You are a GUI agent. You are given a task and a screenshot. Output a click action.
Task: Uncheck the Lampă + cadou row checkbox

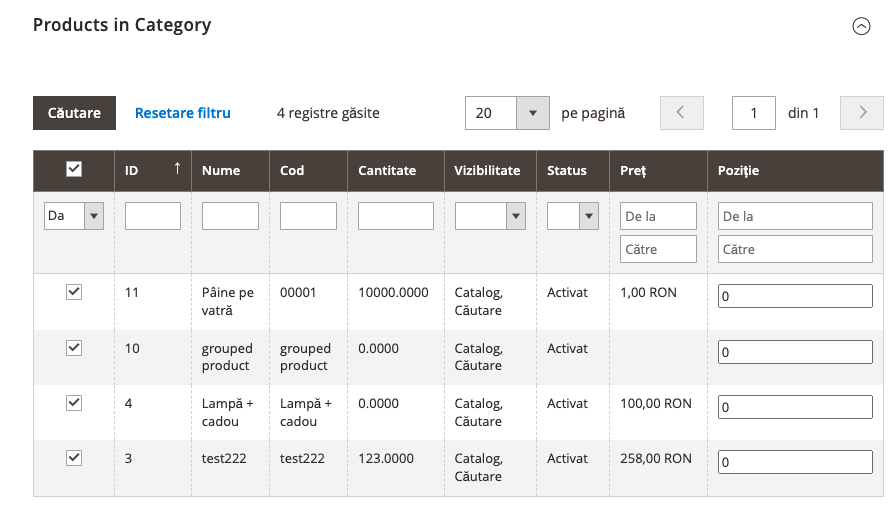(74, 403)
